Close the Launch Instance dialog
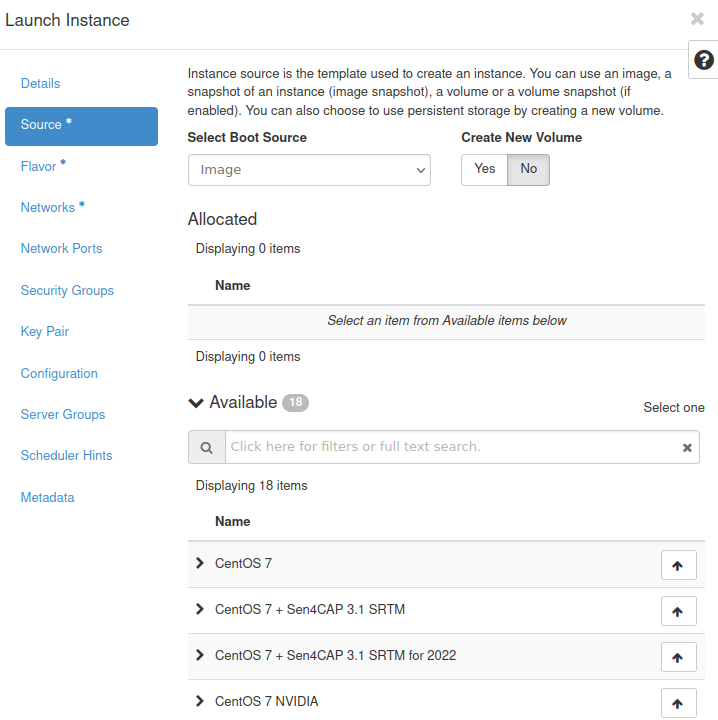 (697, 19)
